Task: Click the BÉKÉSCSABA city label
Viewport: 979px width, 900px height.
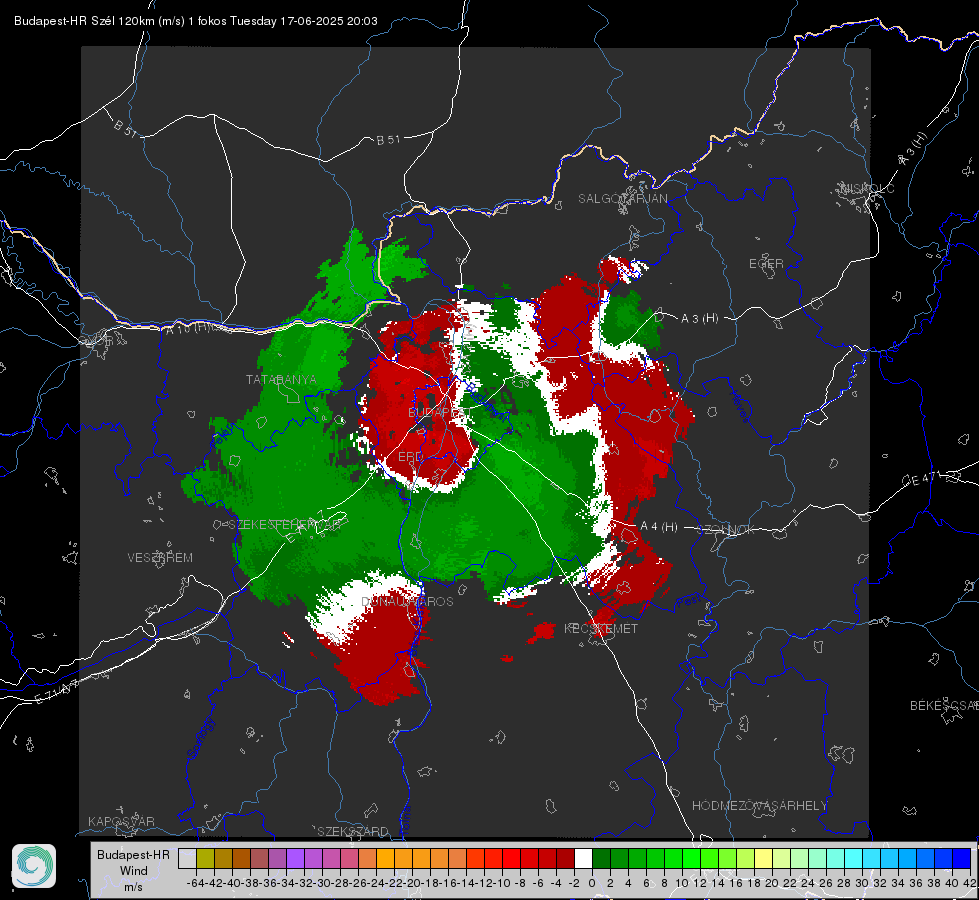Action: pos(944,706)
